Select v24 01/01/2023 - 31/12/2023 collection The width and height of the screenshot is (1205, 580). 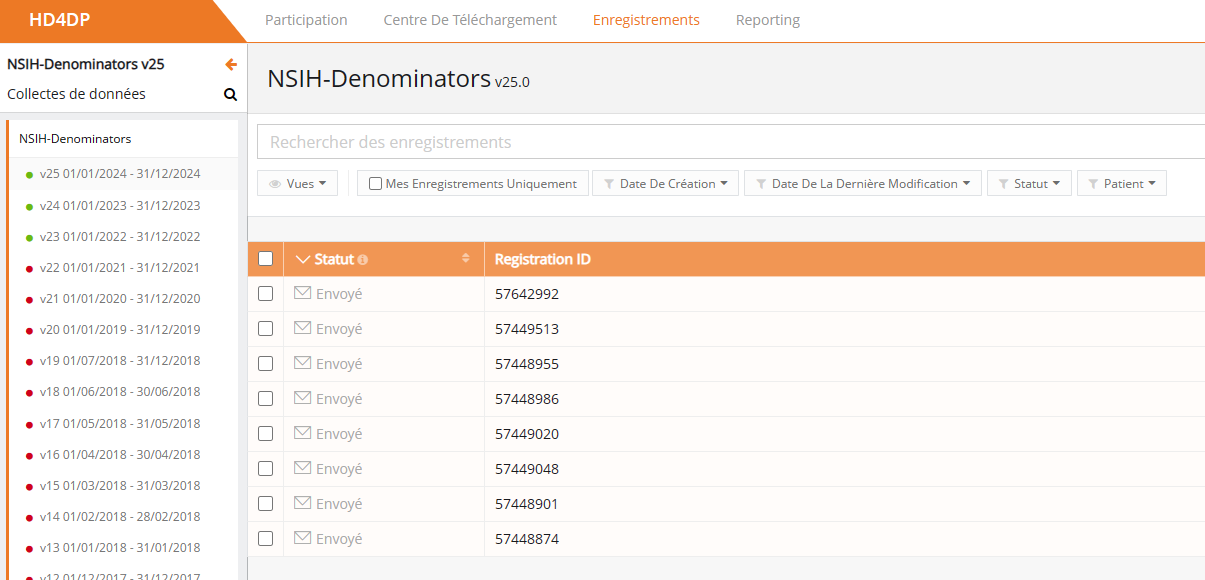click(x=120, y=206)
